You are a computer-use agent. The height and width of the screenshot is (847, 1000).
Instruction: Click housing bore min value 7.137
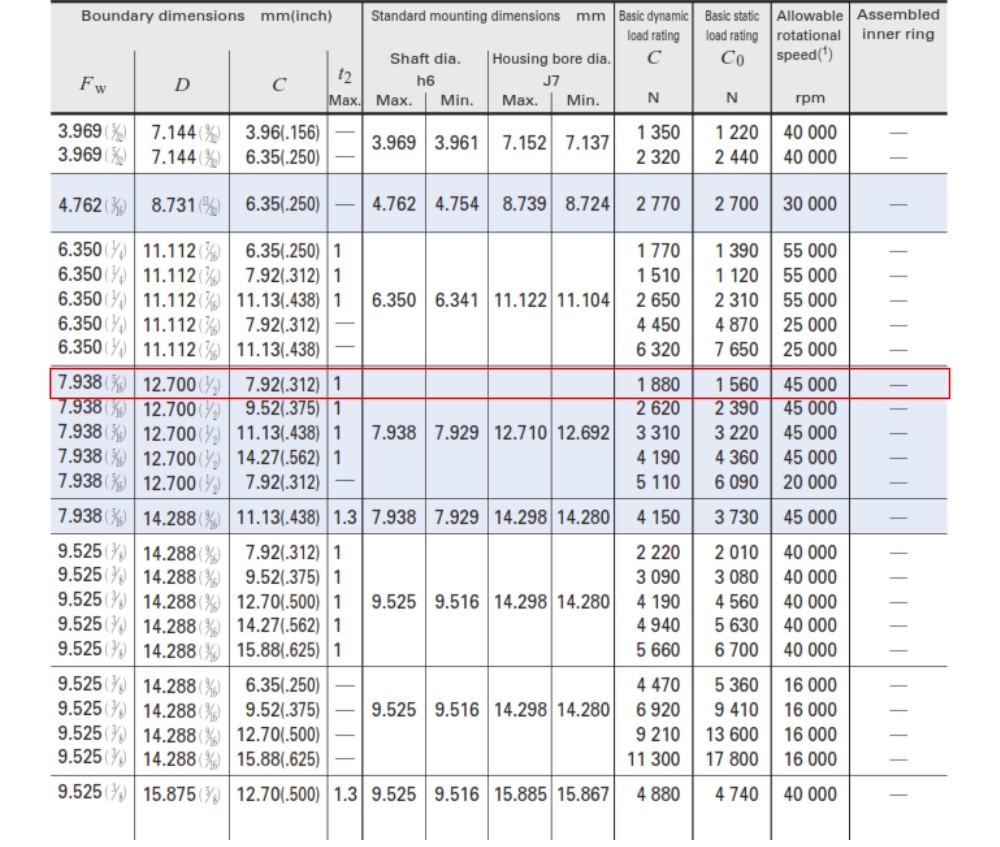pyautogui.click(x=587, y=143)
